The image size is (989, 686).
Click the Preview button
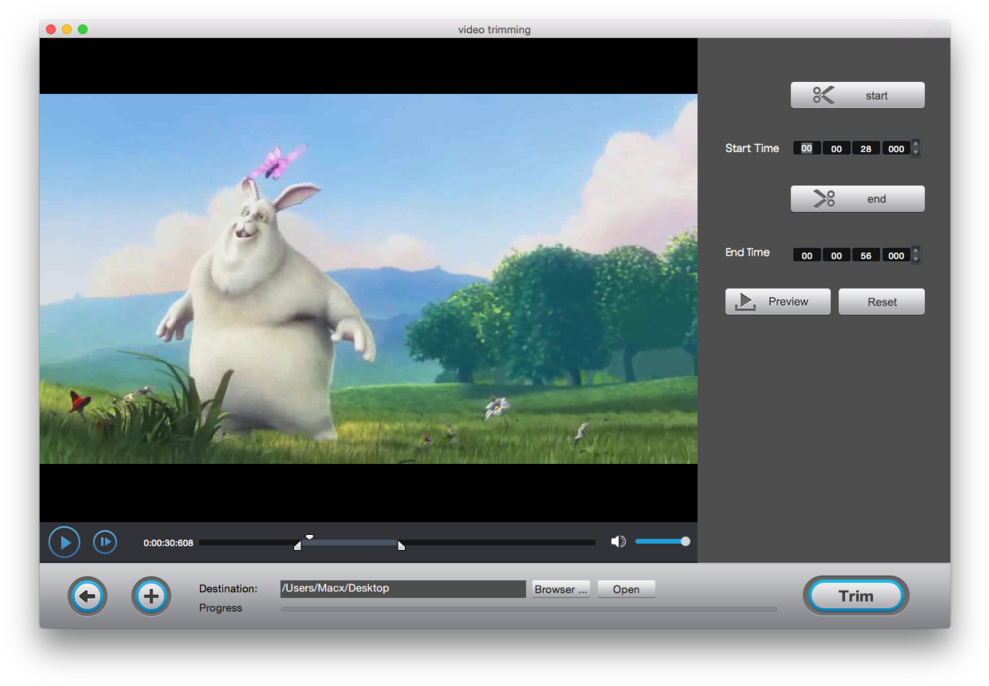778,301
